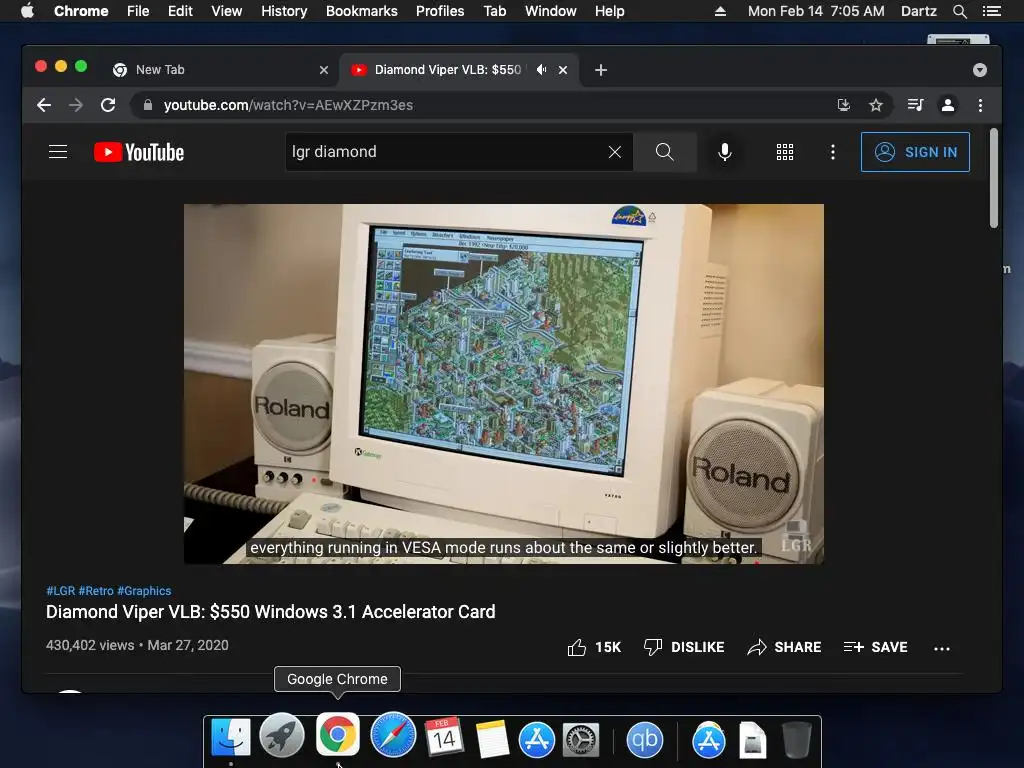Open Calendar from the Dock
The image size is (1024, 768).
(444, 737)
